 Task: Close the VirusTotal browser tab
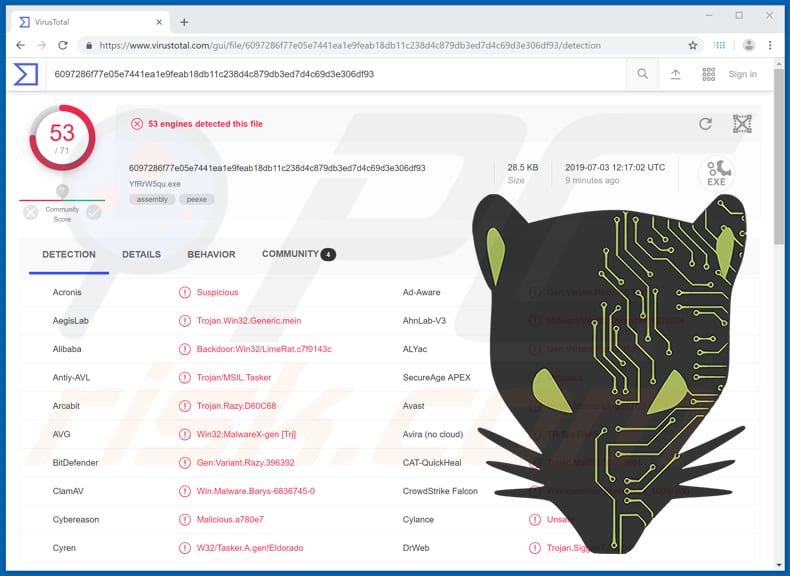[x=159, y=22]
